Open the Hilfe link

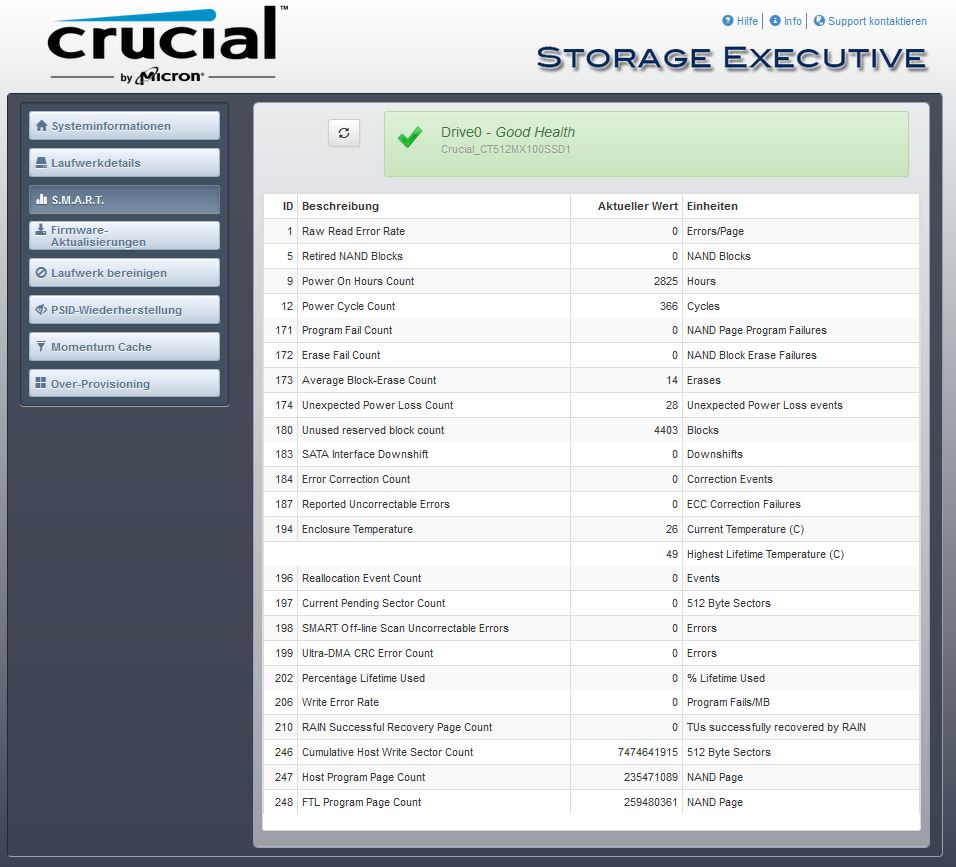tap(747, 21)
